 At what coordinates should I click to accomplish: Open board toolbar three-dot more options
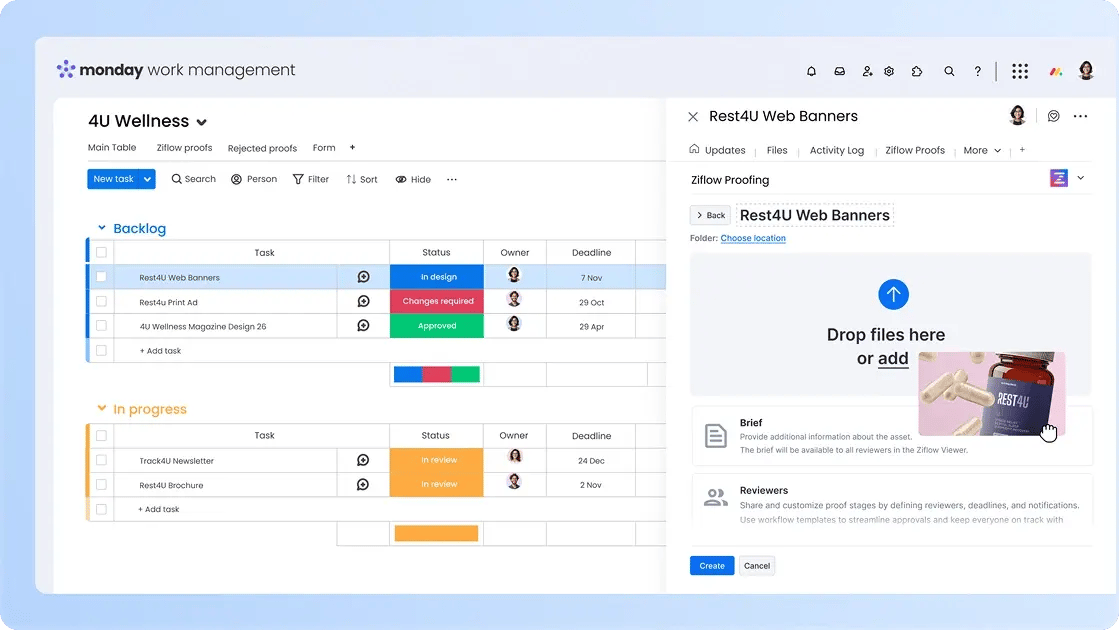coord(452,179)
